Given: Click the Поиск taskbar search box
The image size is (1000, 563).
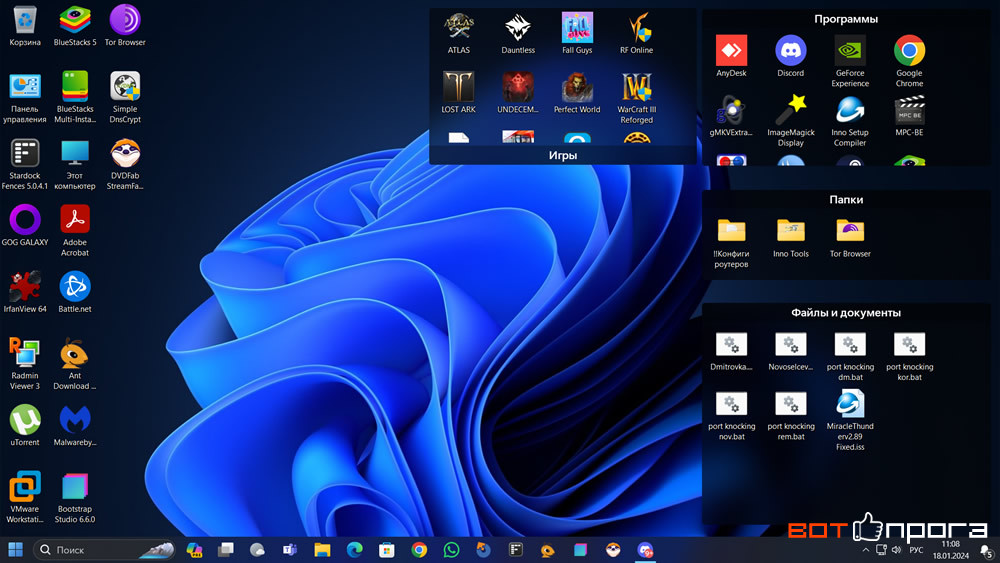Looking at the screenshot, I should 104,550.
